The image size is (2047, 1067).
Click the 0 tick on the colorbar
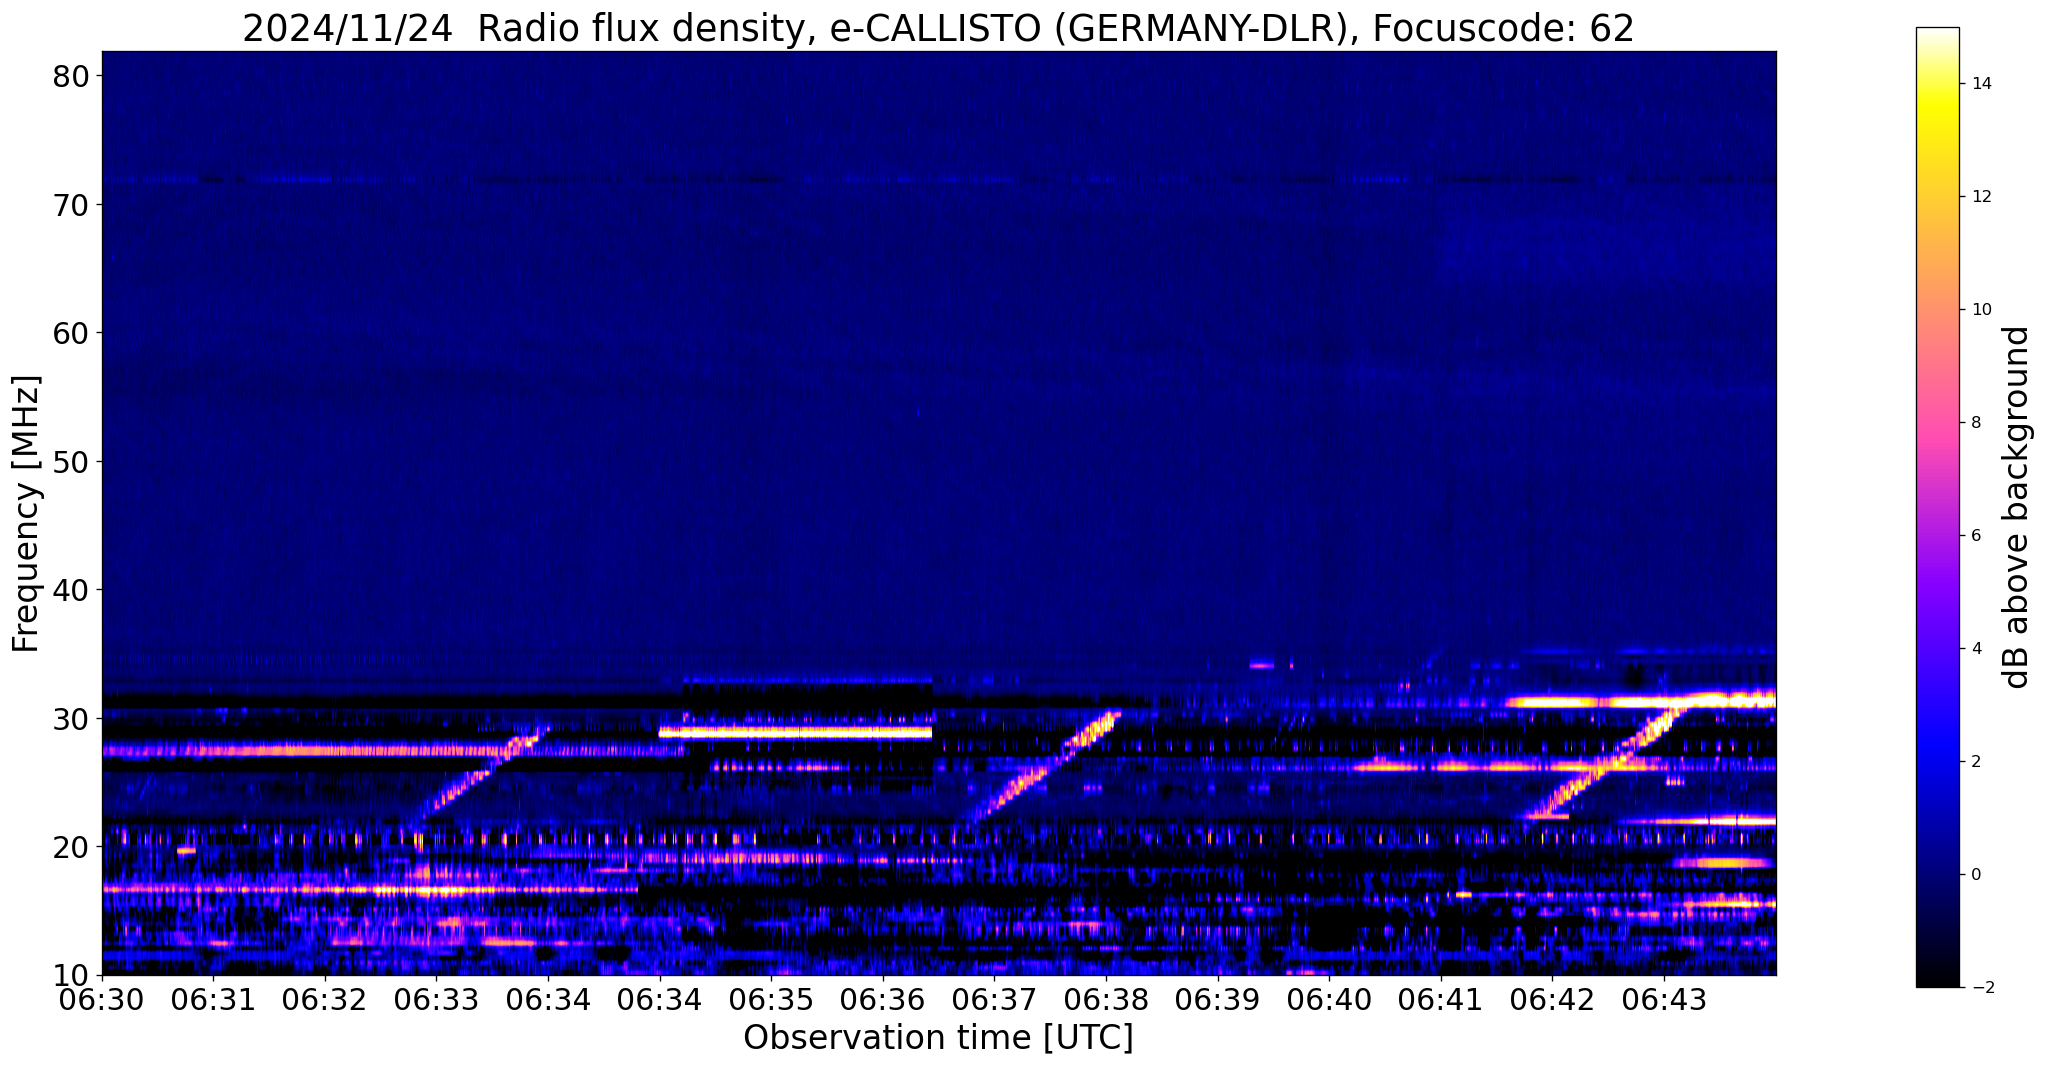1975,875
